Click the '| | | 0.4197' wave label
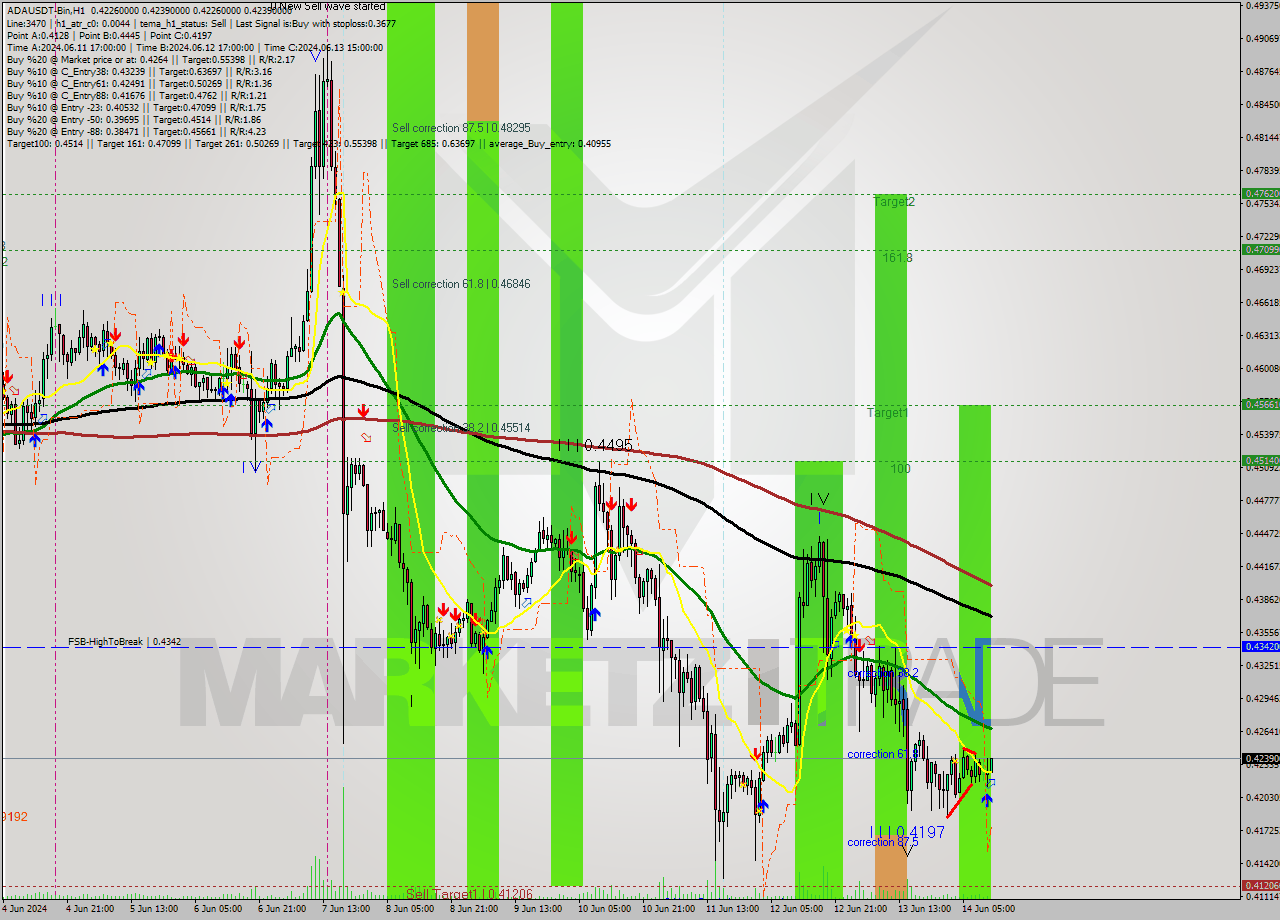 tap(907, 832)
